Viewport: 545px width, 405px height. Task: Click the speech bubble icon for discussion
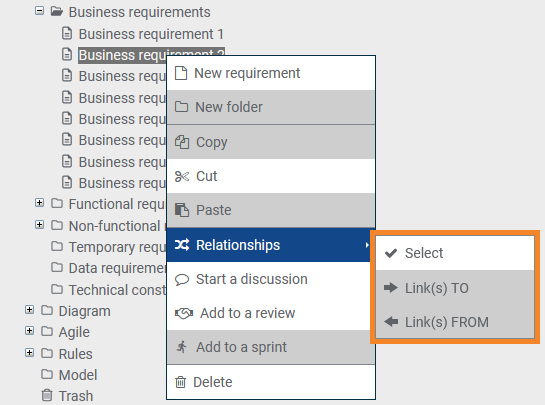[x=182, y=280]
